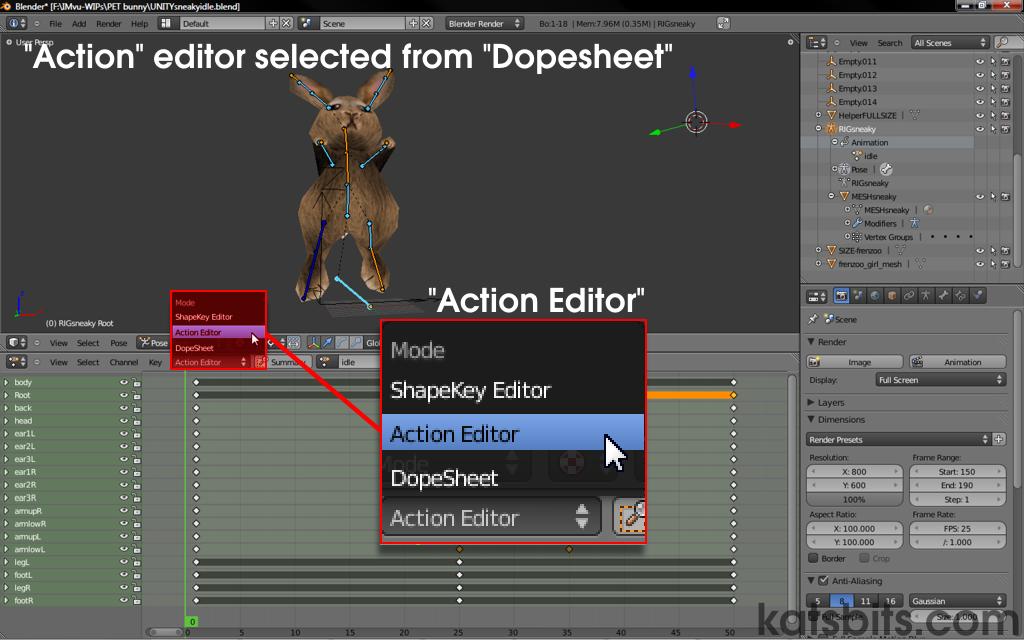Open the Add menu in top header

pos(79,24)
